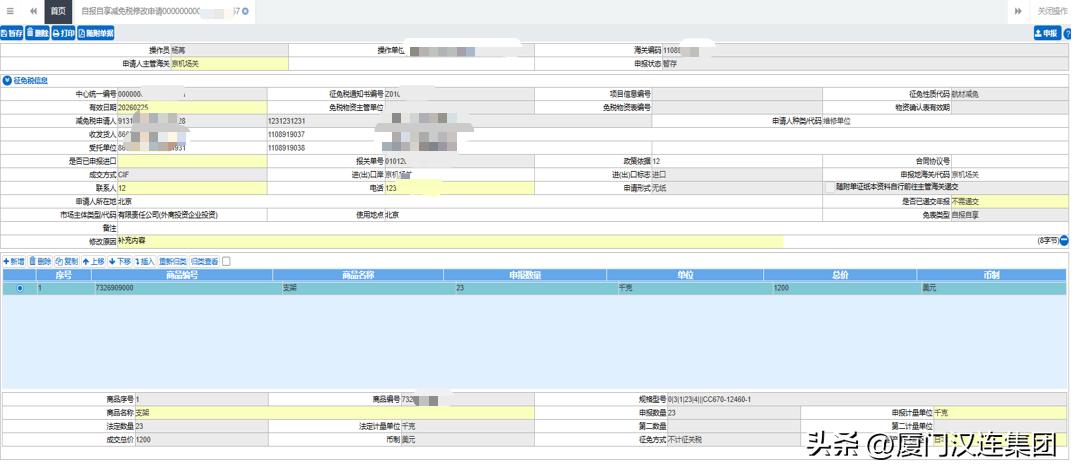Open the 申报计量单位 field
The height and width of the screenshot is (472, 1072).
[1000, 412]
